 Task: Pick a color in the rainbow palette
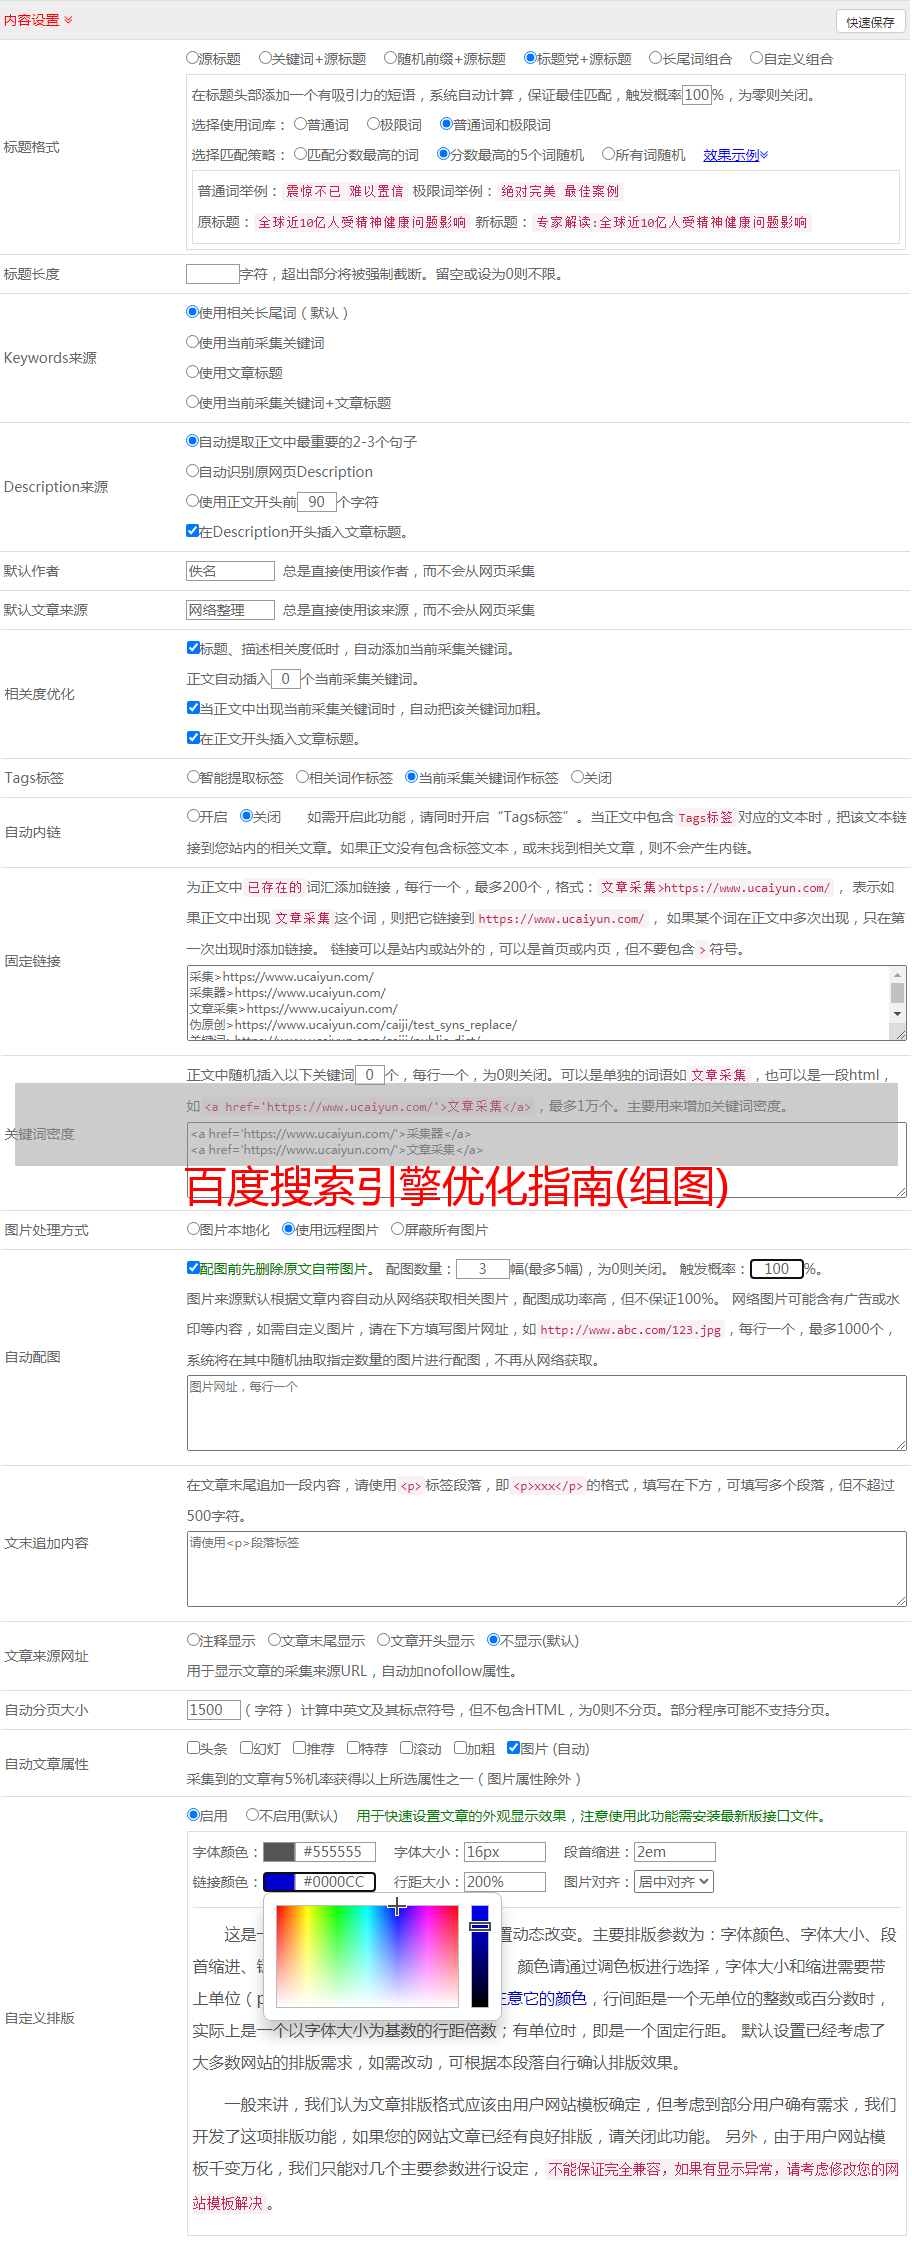(x=367, y=1955)
